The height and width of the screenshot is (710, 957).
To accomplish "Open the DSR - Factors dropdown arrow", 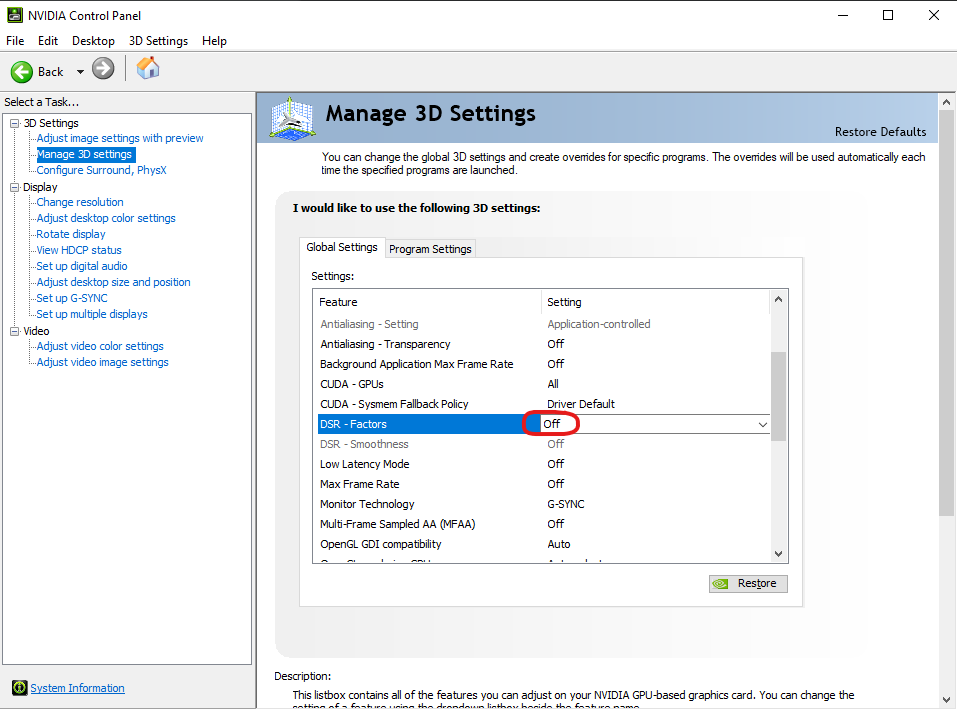I will click(762, 424).
